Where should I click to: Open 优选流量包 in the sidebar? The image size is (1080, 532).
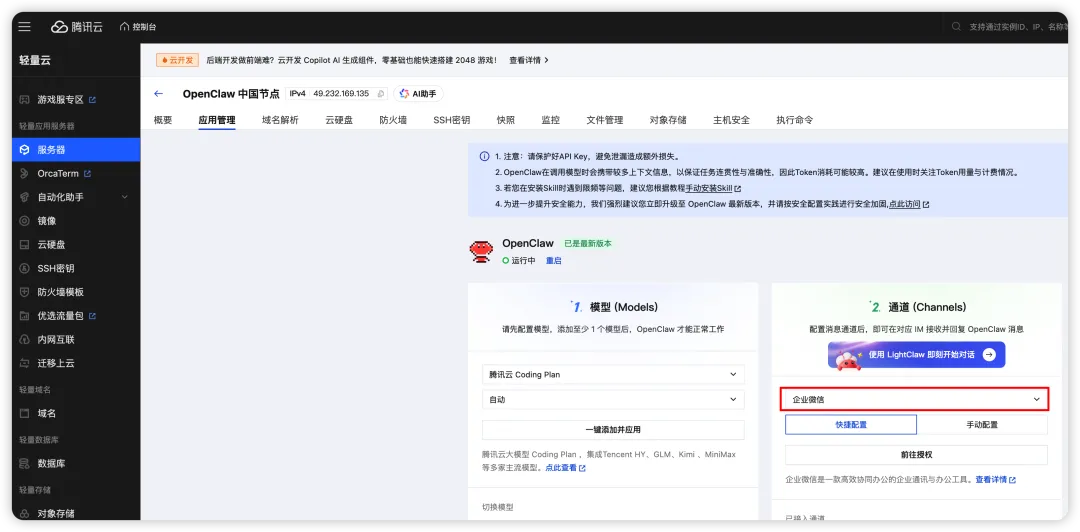point(61,316)
